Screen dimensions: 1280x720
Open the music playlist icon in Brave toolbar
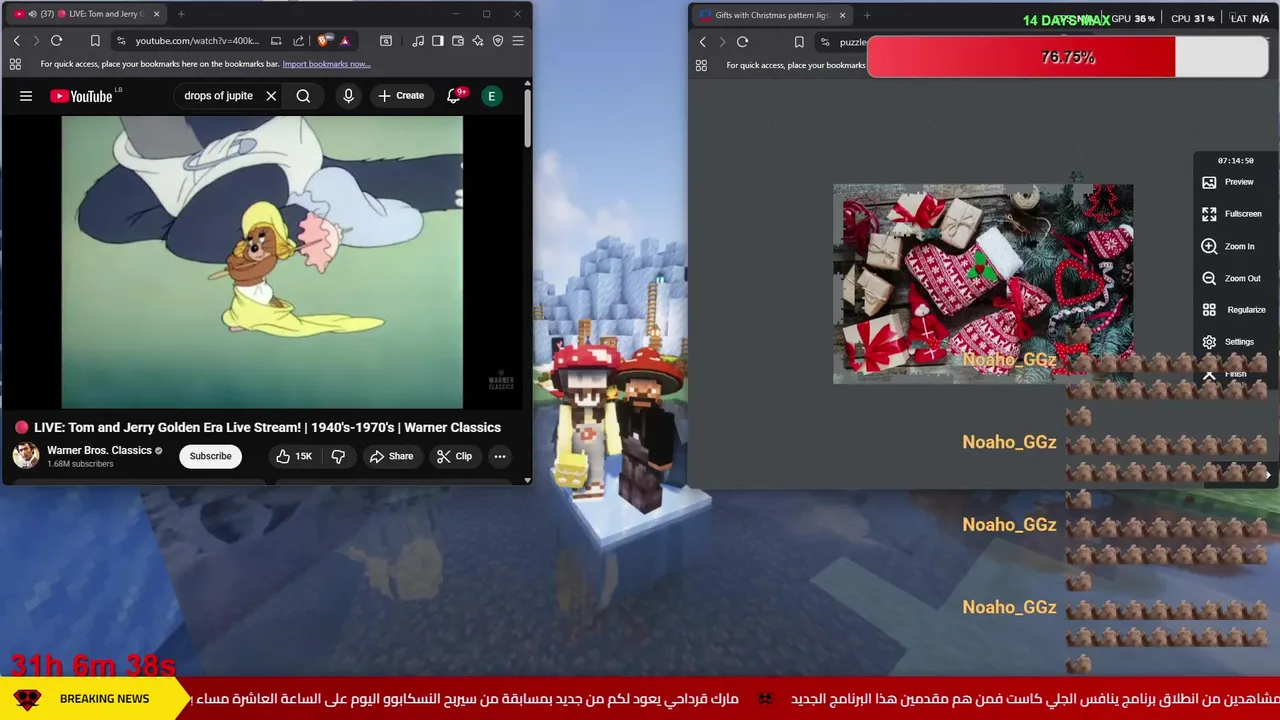(418, 41)
